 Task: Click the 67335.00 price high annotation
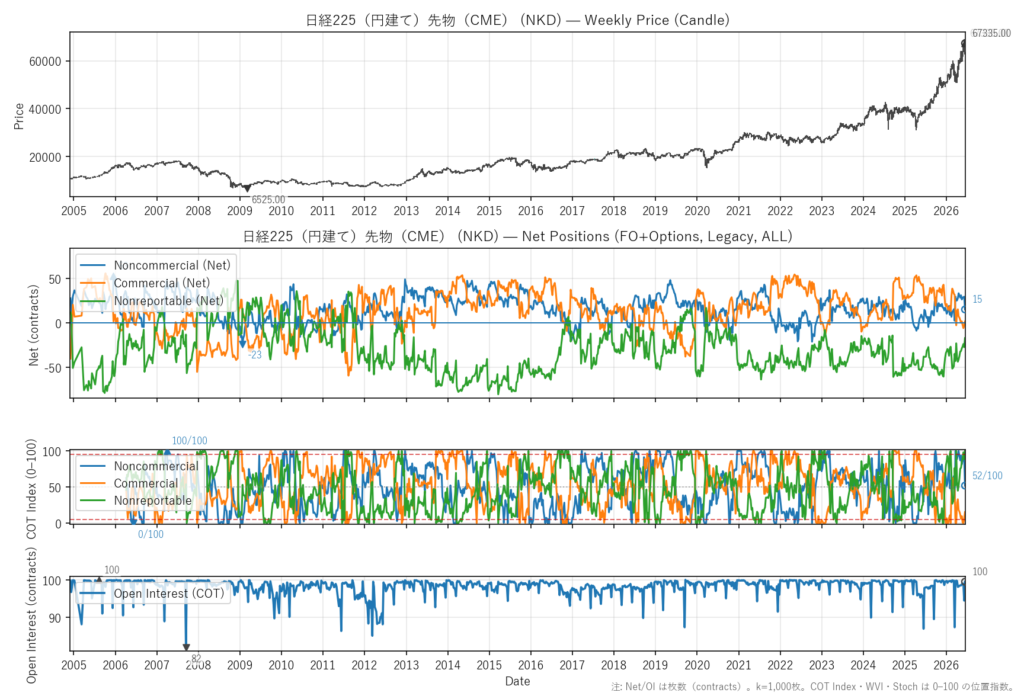click(x=991, y=33)
